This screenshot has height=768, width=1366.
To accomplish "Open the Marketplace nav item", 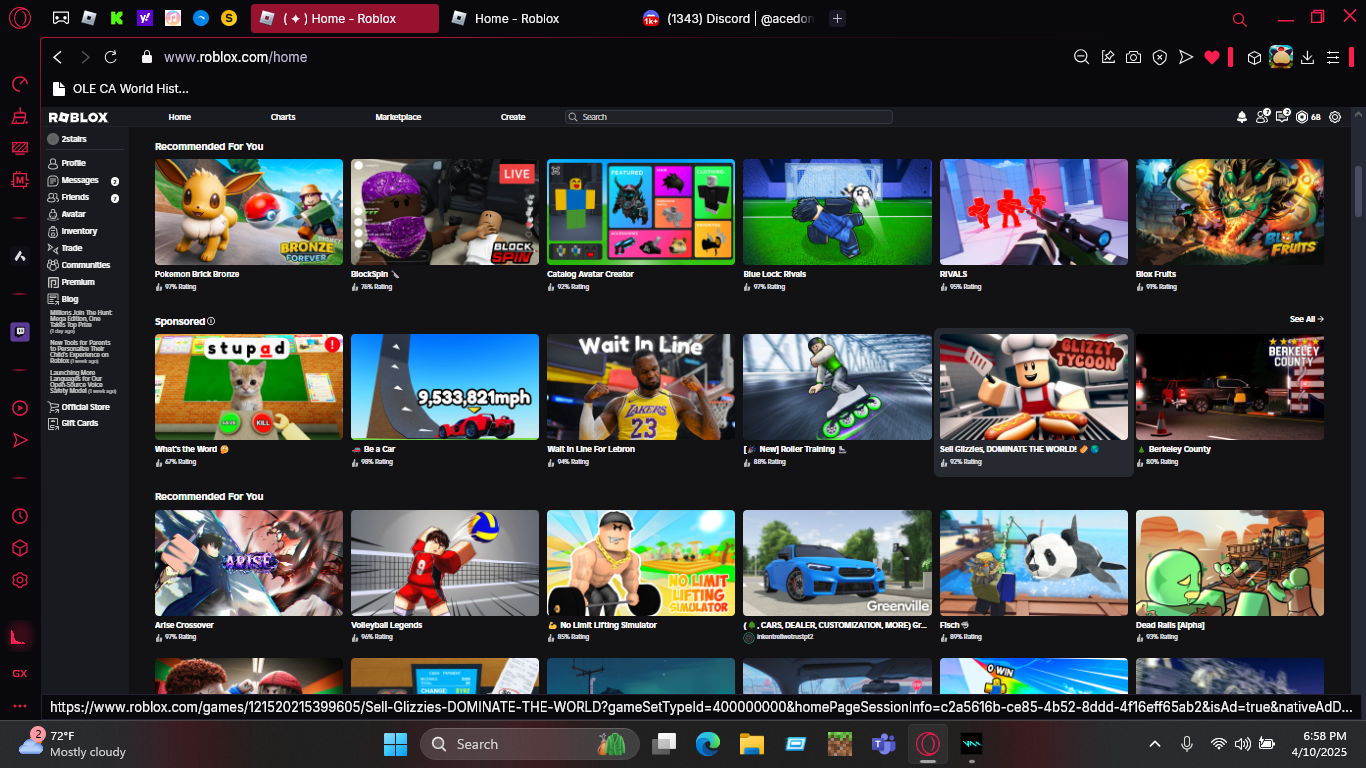I will pos(398,117).
